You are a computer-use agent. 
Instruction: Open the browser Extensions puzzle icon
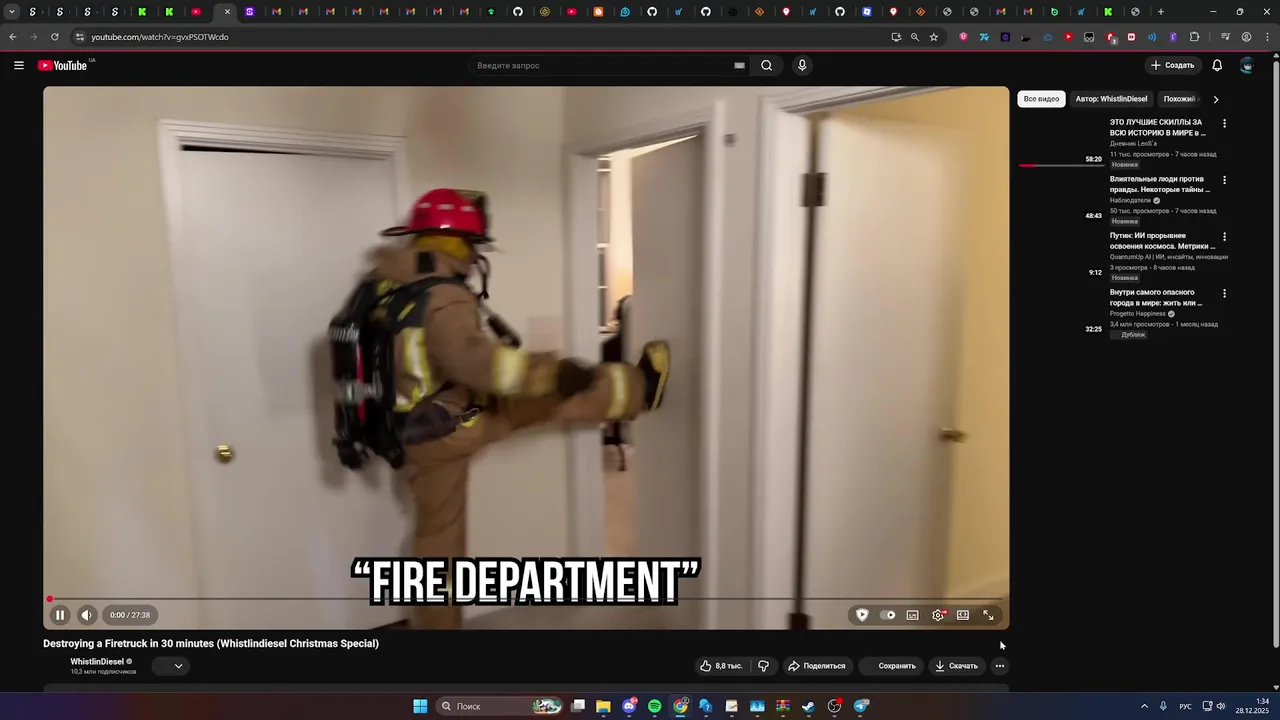pos(1194,37)
